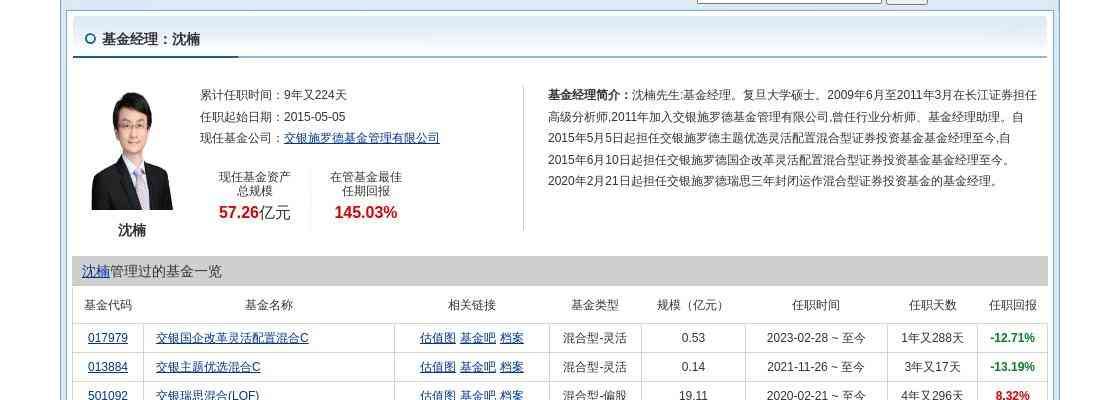
Task: Open fund code 017979
Action: tap(108, 338)
